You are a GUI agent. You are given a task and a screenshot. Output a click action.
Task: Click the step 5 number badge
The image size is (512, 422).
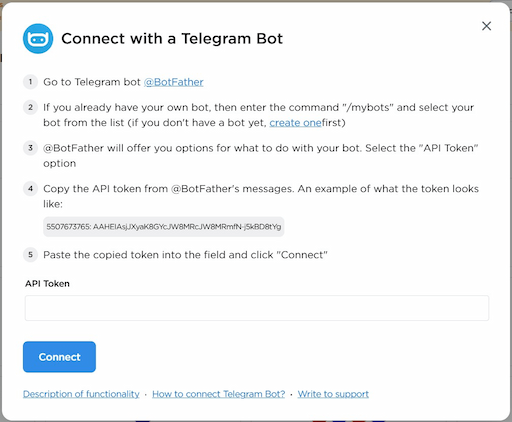pos(30,255)
